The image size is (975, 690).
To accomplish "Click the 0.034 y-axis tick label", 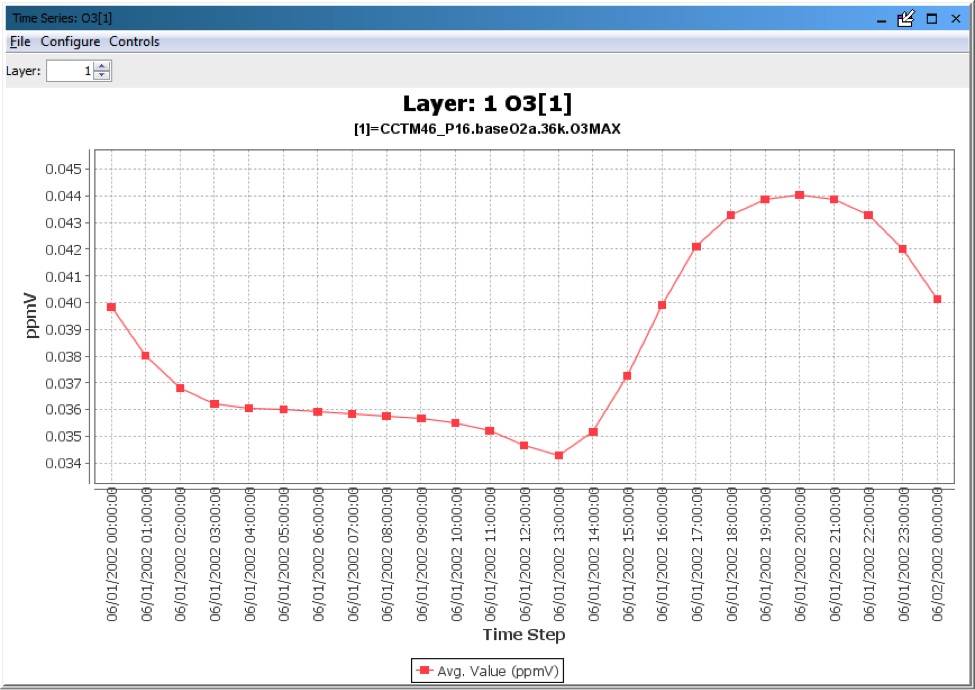I will pos(63,463).
